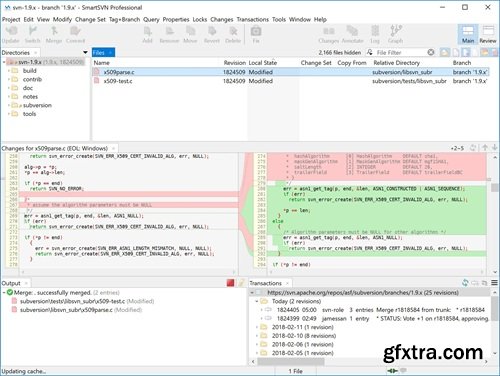Click the Add file toolbar icon
This screenshot has width=500, height=376.
(147, 34)
